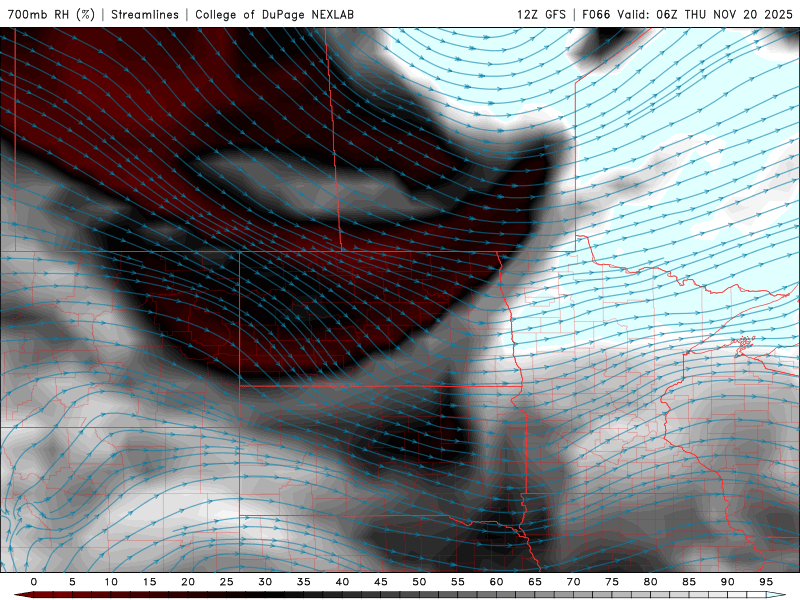Click the 40 tick label on legend

coord(342,582)
